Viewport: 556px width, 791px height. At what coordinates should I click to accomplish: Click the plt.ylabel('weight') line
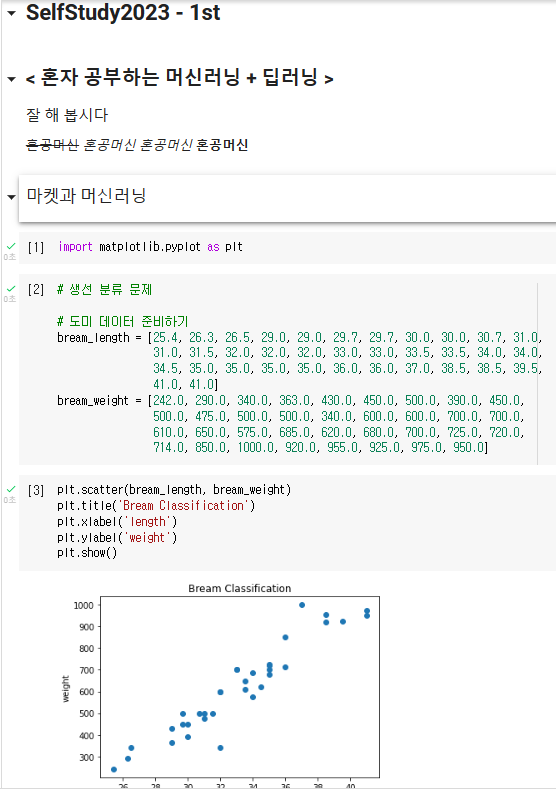(x=117, y=538)
